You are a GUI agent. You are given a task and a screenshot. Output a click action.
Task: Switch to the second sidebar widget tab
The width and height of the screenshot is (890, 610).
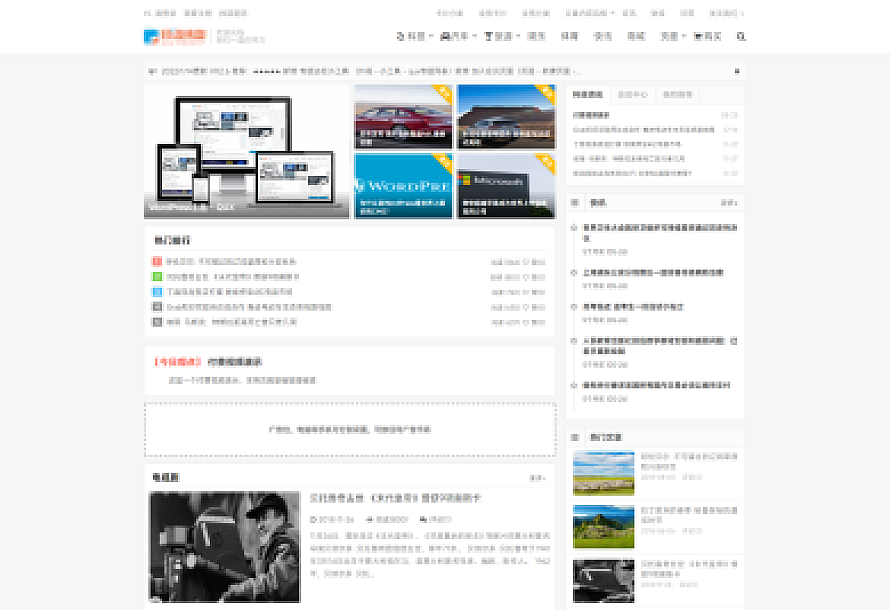[x=632, y=95]
